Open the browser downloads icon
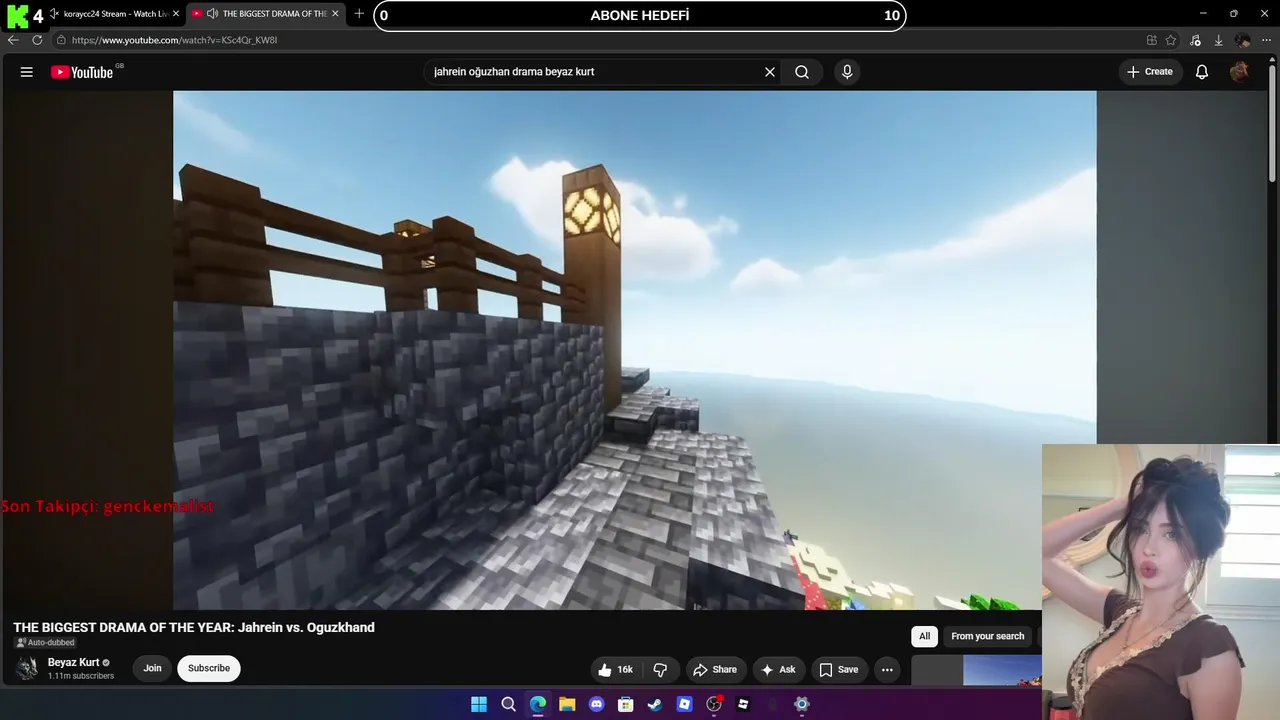The image size is (1280, 720). point(1218,40)
